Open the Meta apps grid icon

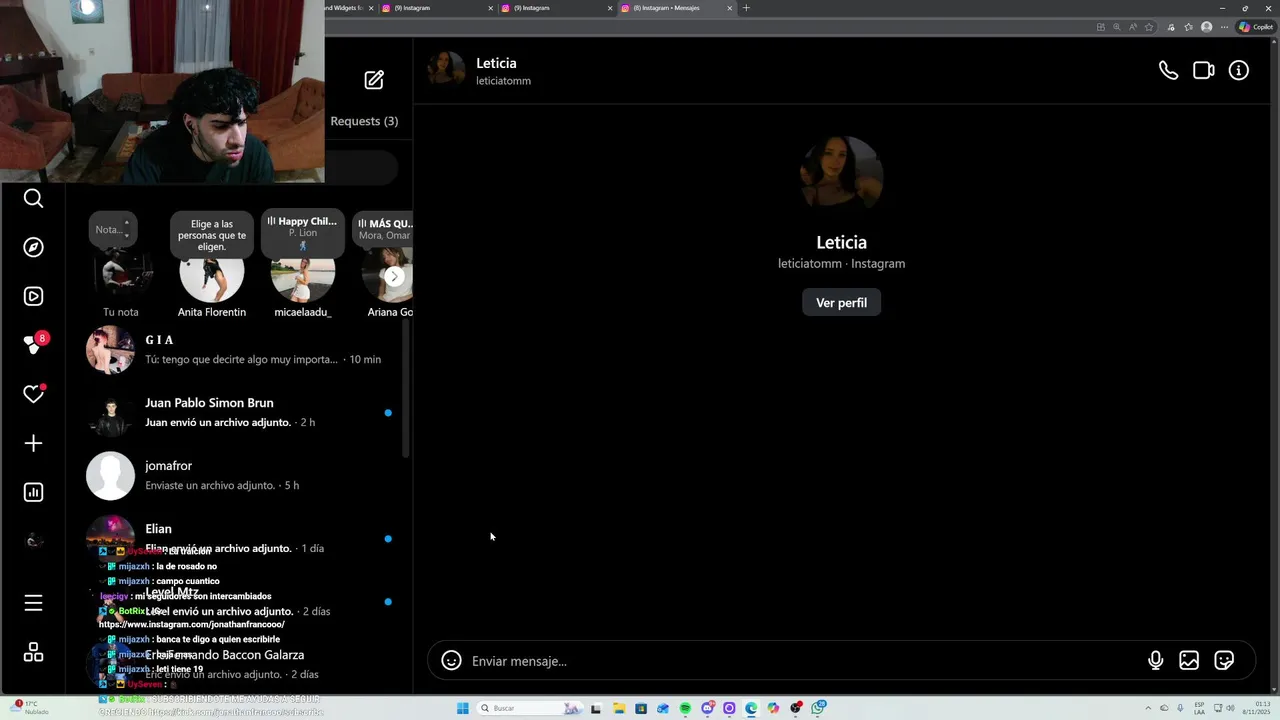(33, 652)
